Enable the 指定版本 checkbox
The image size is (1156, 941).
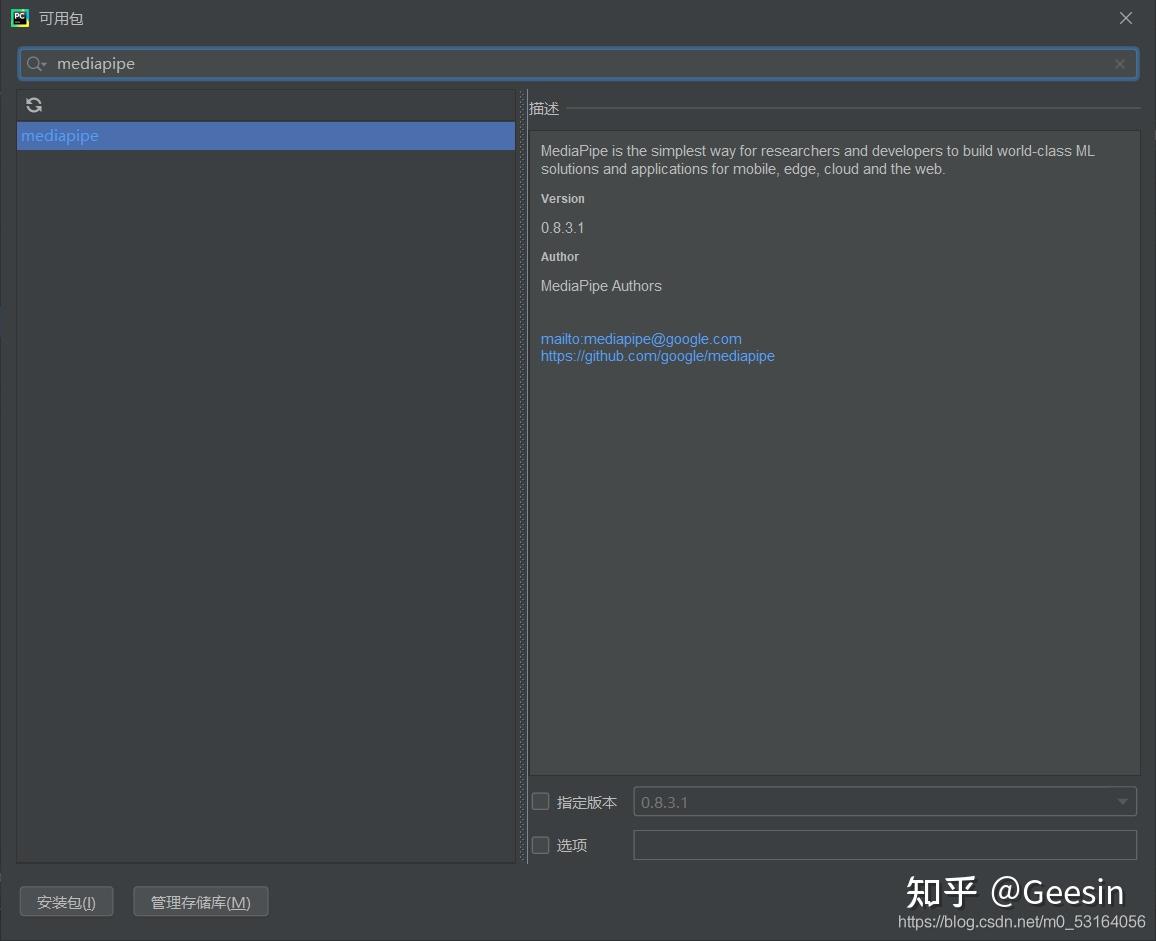[x=540, y=800]
